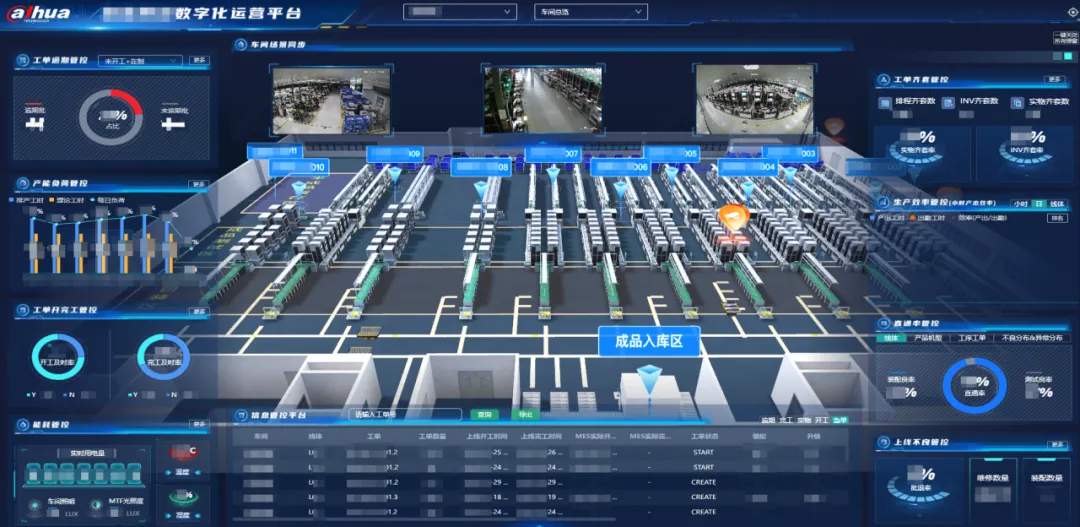Select the 产品机型 tab
The image size is (1080, 527).
pos(926,338)
